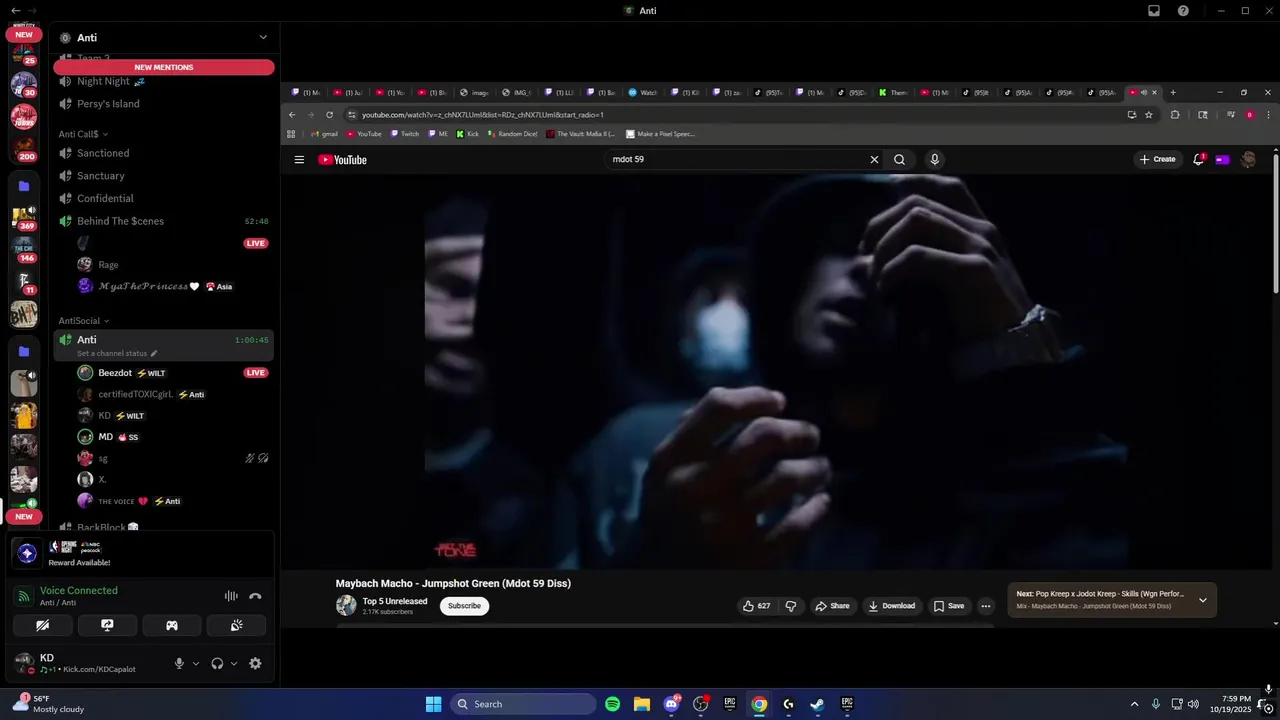Open Discord headphone output options arrow
This screenshot has height=720, width=1280.
click(234, 663)
